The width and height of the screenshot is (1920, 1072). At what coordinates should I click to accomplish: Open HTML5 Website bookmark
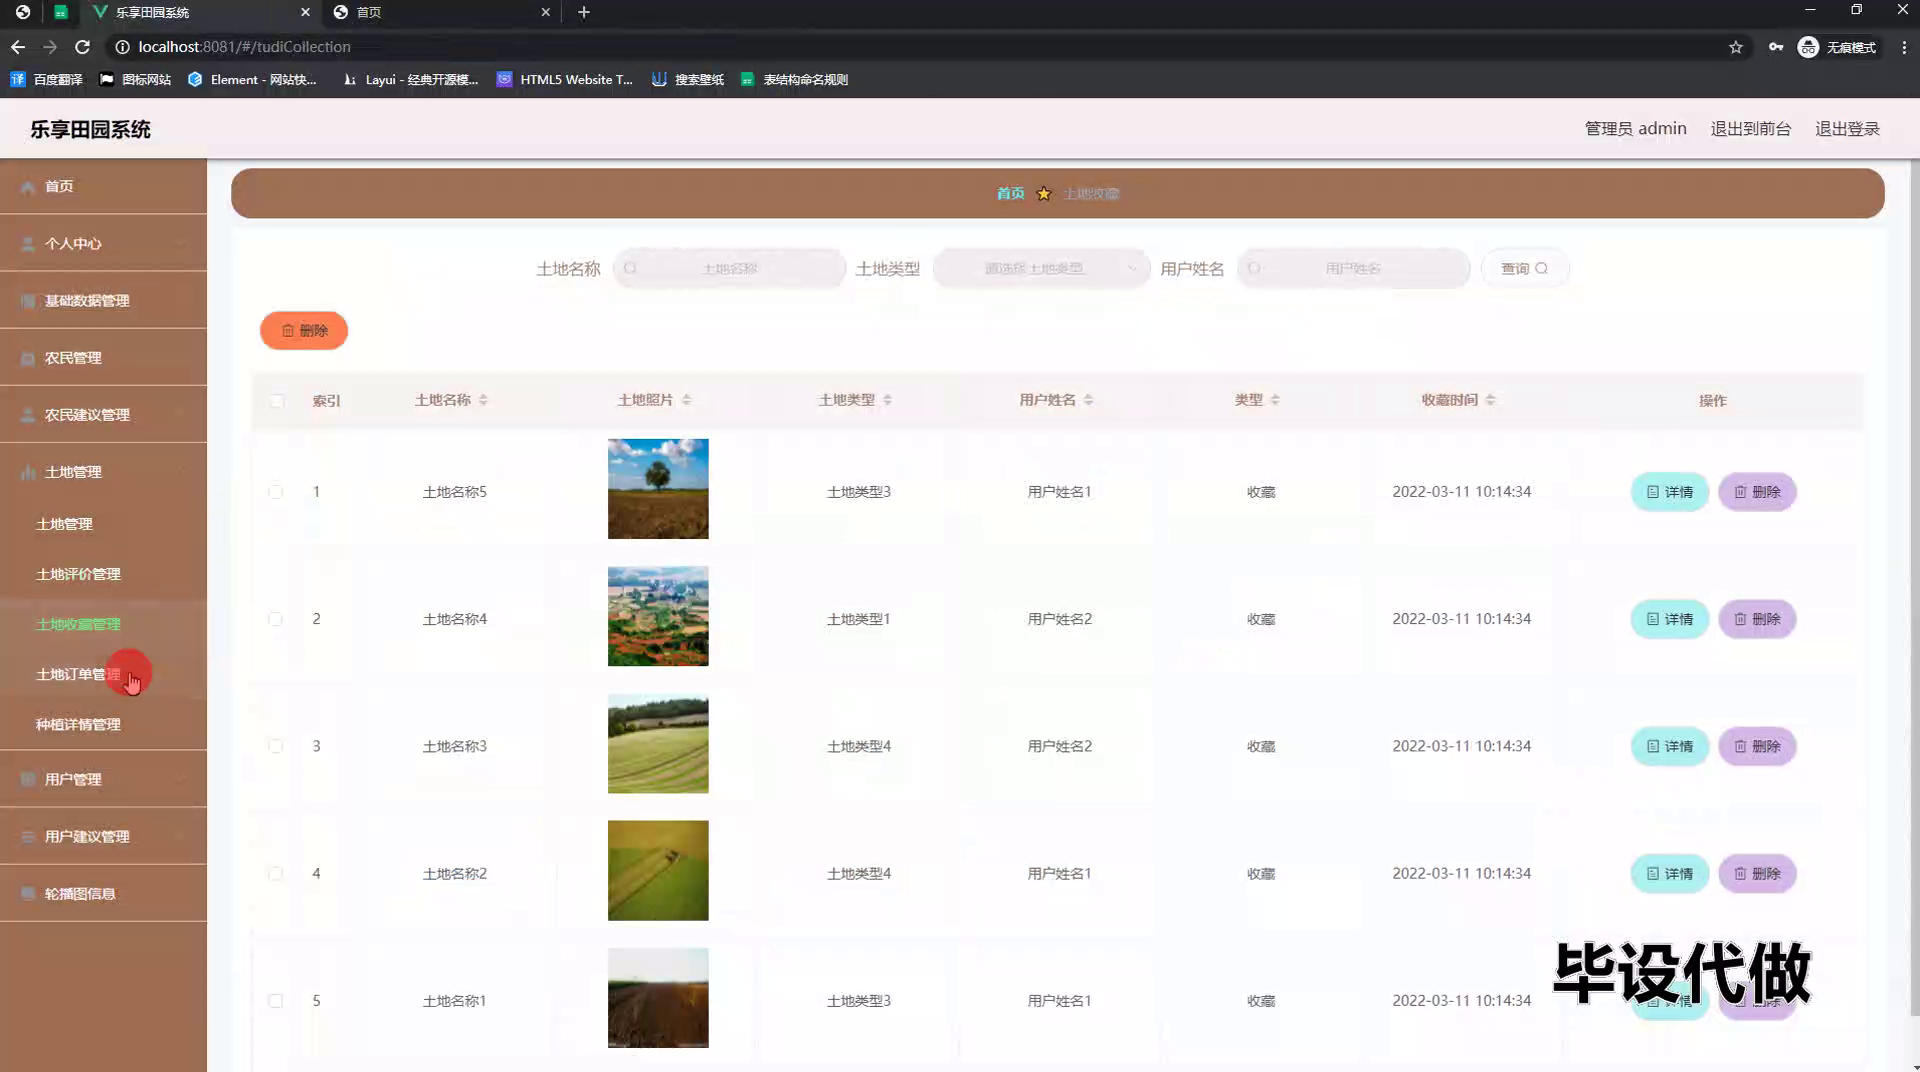click(x=565, y=80)
